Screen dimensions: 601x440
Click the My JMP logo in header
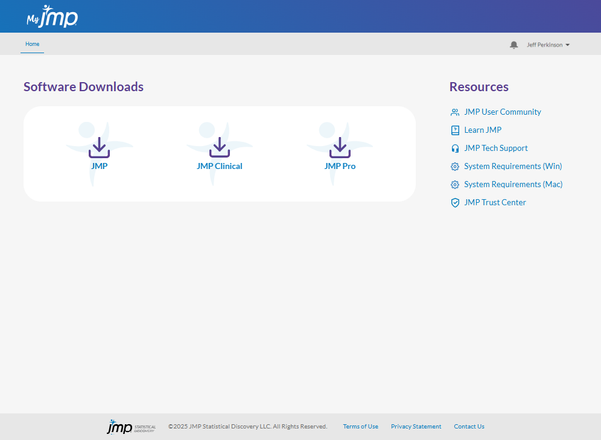(52, 16)
